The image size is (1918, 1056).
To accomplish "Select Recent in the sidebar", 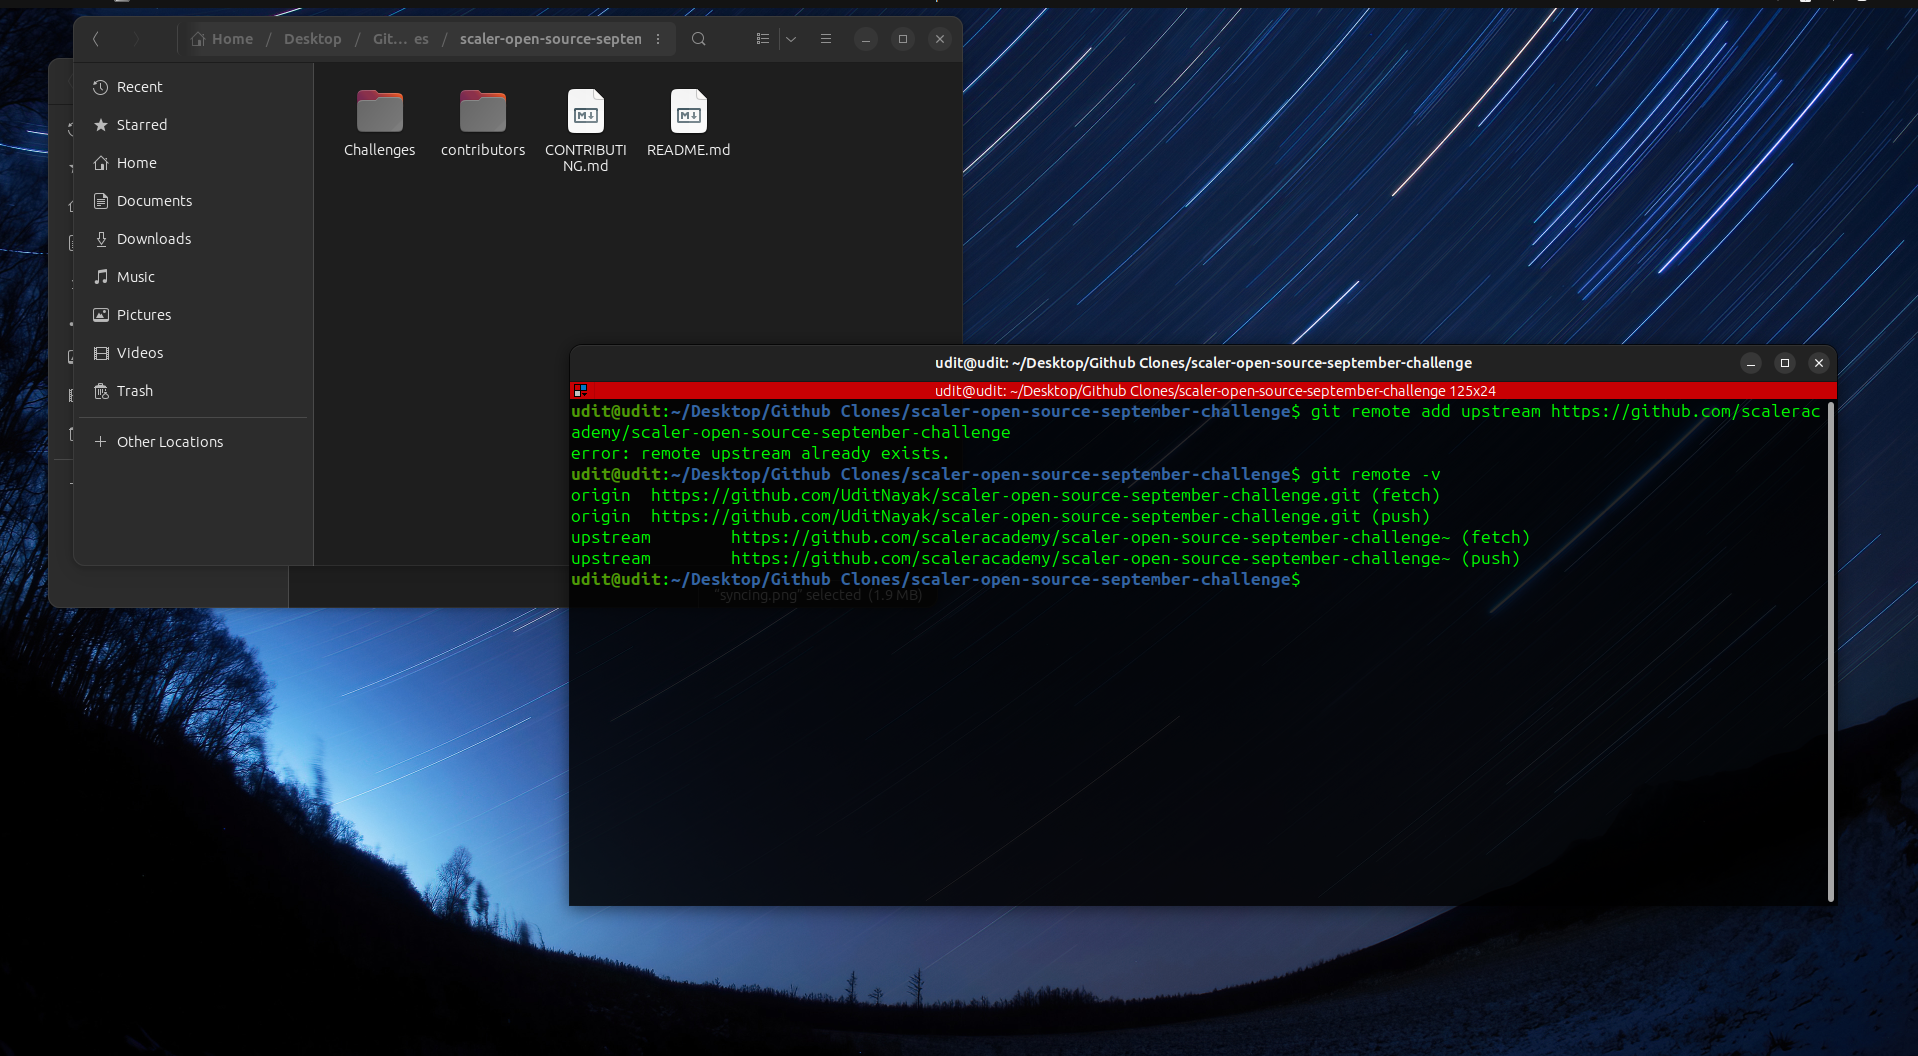I will tap(138, 87).
